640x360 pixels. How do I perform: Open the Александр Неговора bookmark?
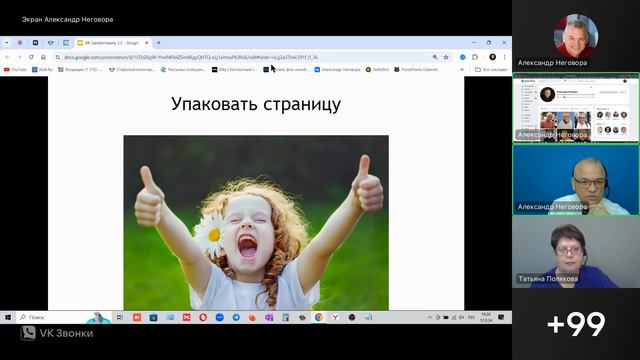[x=338, y=70]
